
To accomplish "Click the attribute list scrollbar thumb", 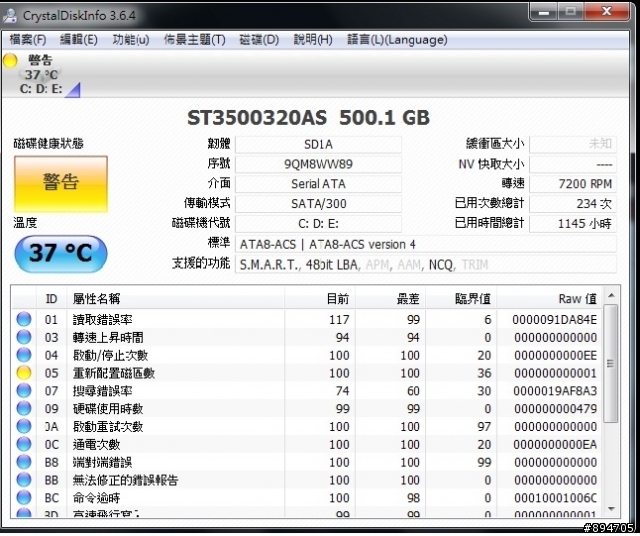I will 611,363.
